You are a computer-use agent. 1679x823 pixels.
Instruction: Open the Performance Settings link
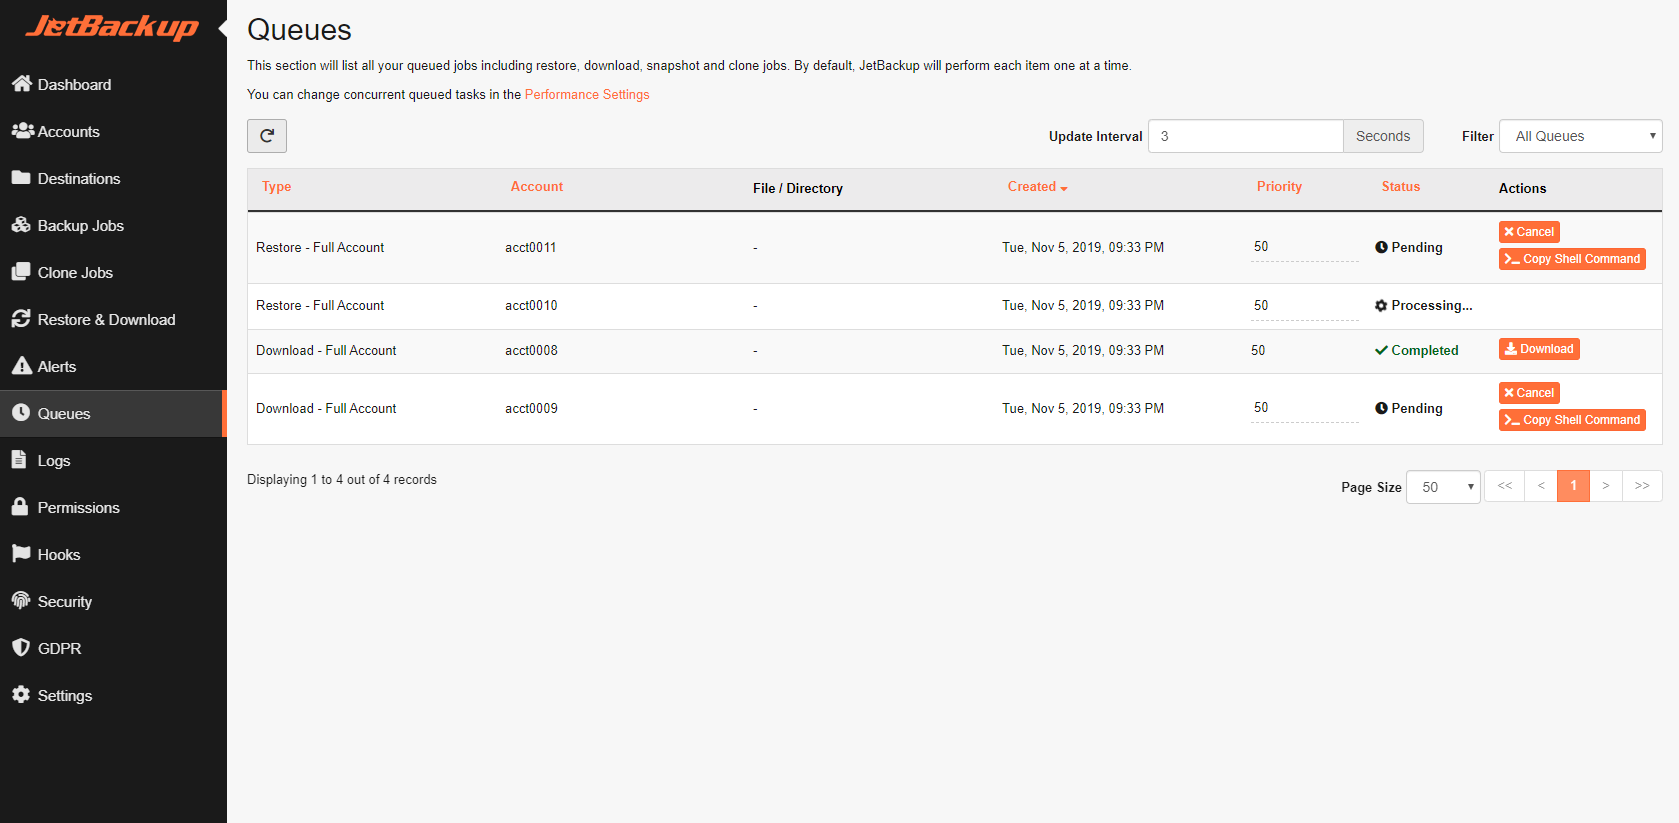(587, 94)
